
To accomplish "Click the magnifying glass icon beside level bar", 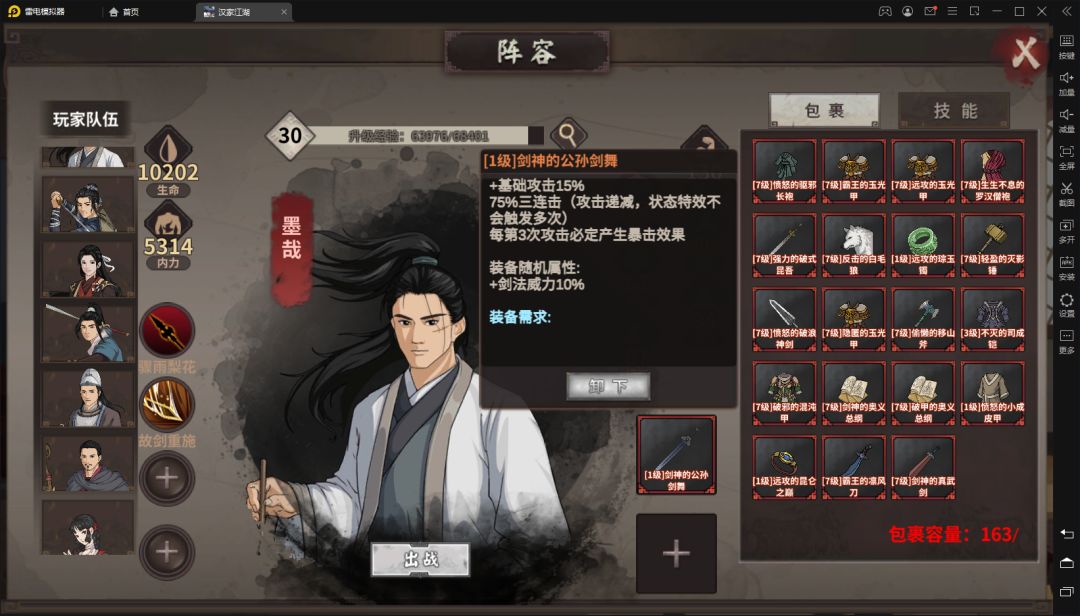I will click(568, 134).
